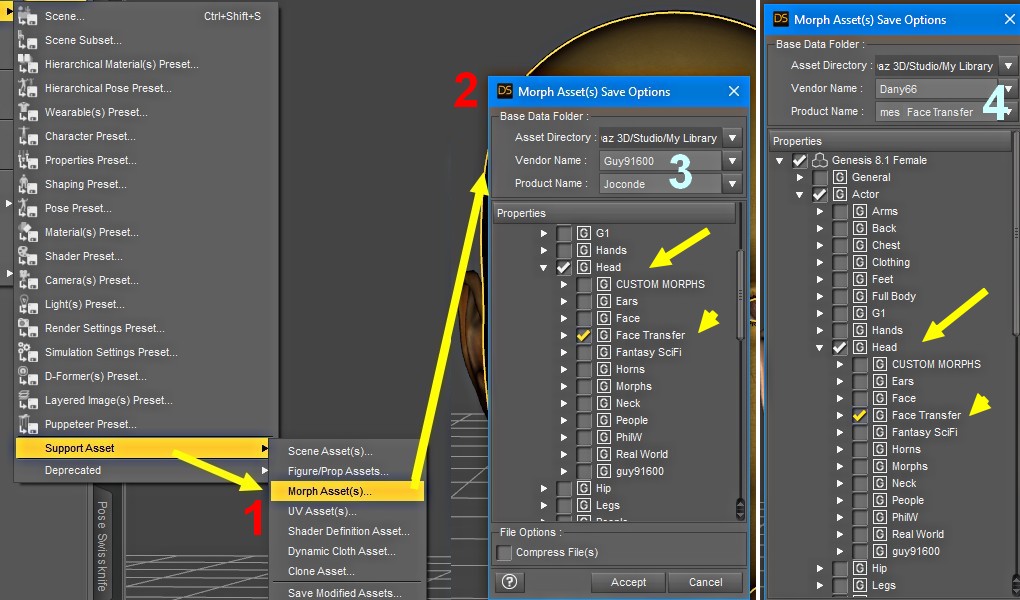Click Product Name field showing Joconde
Screen dimensions: 1020x600
(x=661, y=184)
